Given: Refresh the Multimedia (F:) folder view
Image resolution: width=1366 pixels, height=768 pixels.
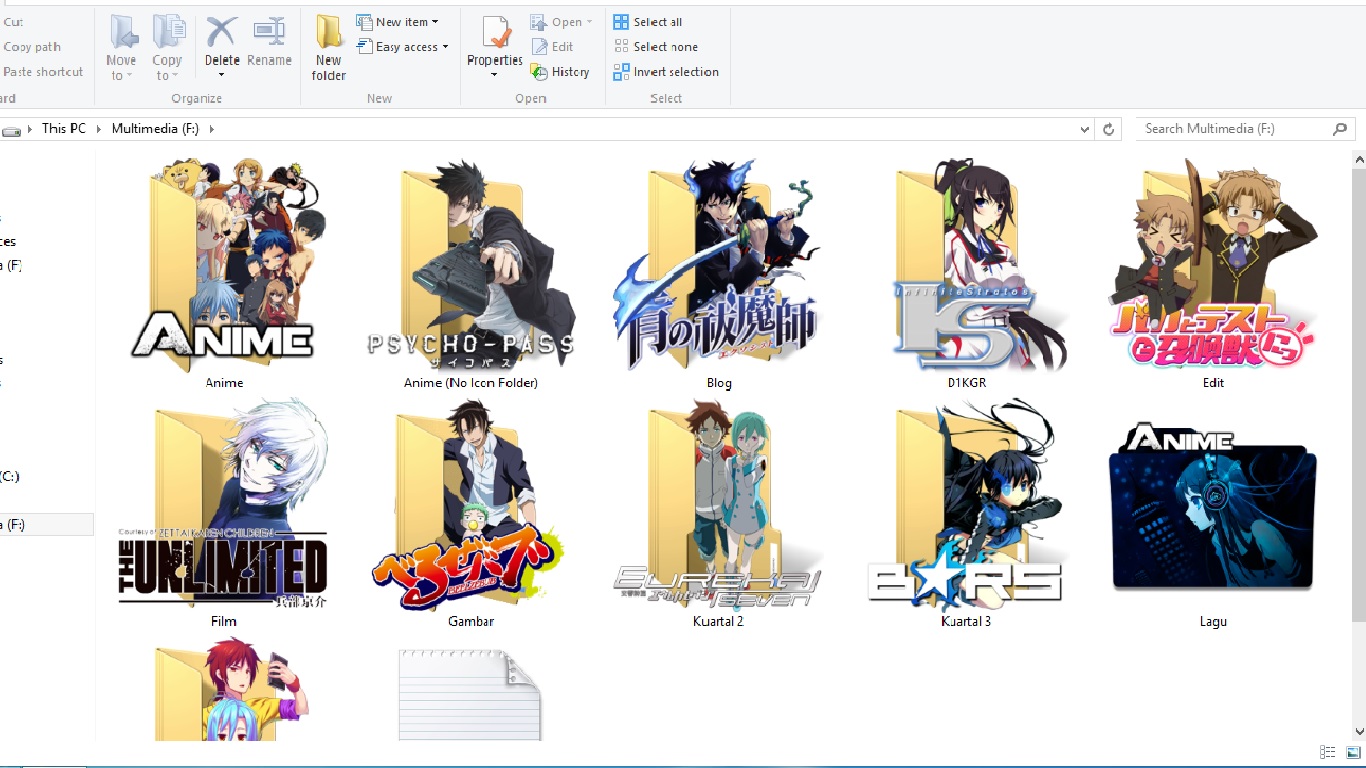Looking at the screenshot, I should (1108, 129).
